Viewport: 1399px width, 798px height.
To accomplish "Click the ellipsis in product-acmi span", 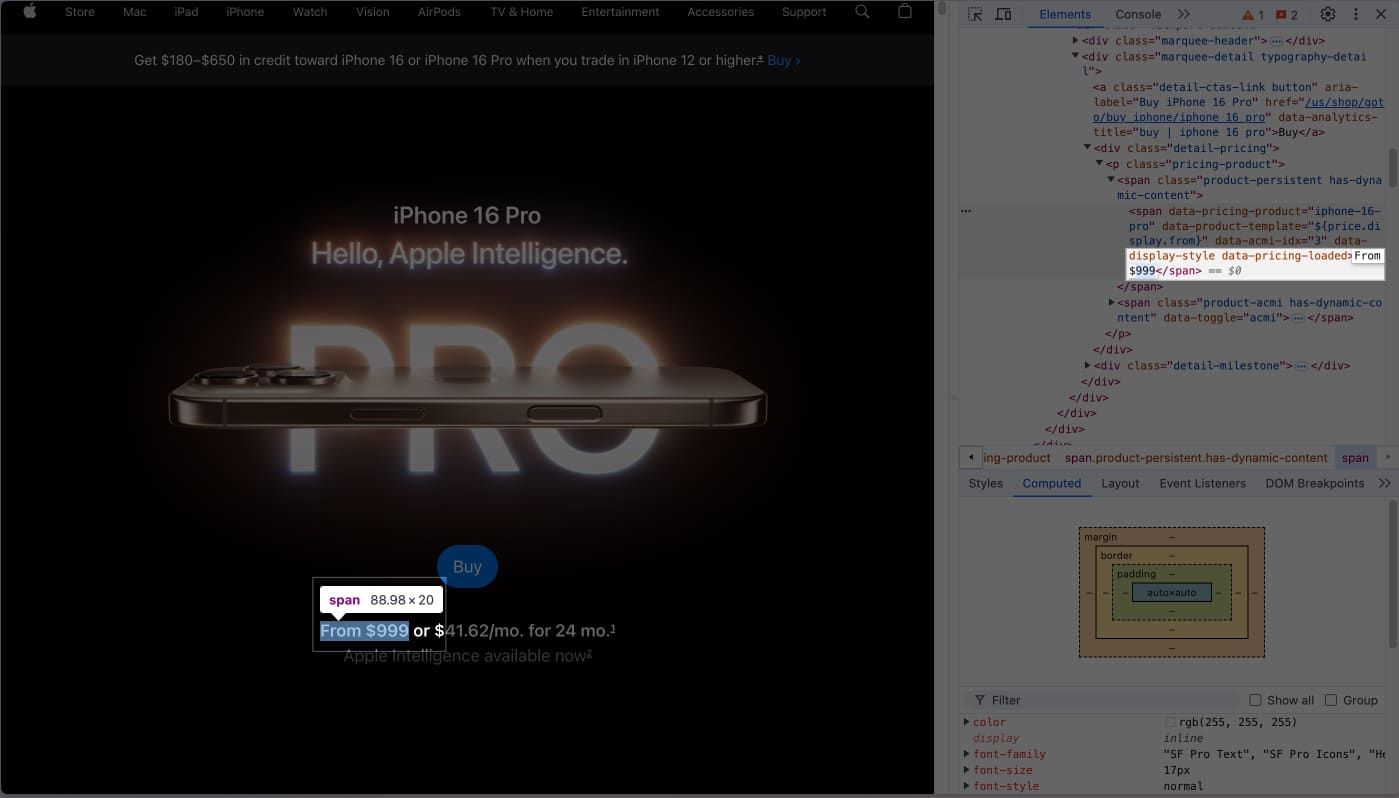I will point(1298,318).
